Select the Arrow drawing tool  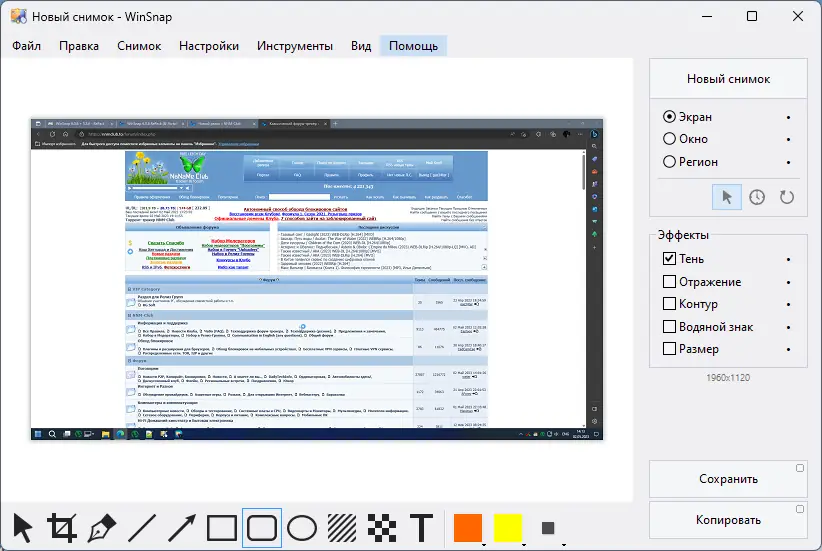(x=182, y=528)
